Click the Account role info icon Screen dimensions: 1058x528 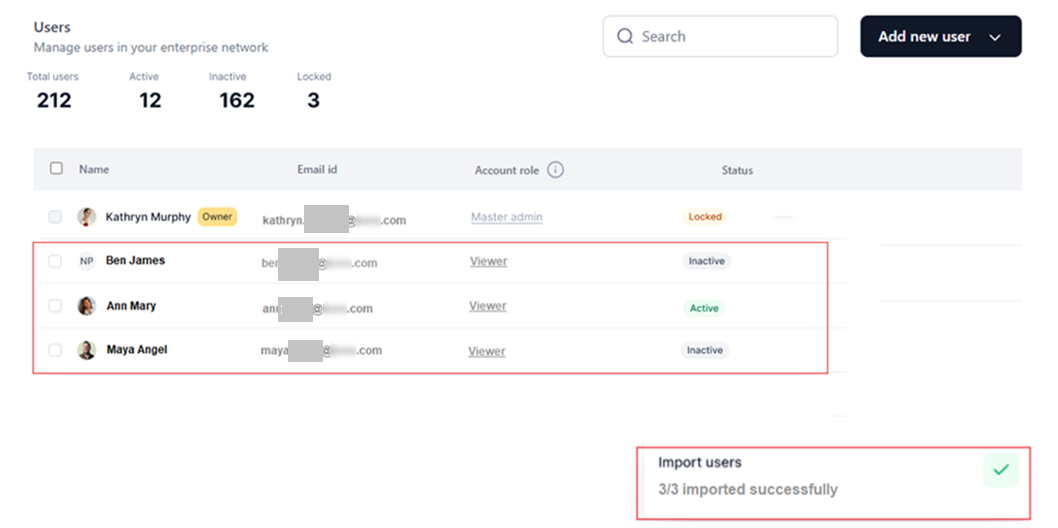pos(555,170)
